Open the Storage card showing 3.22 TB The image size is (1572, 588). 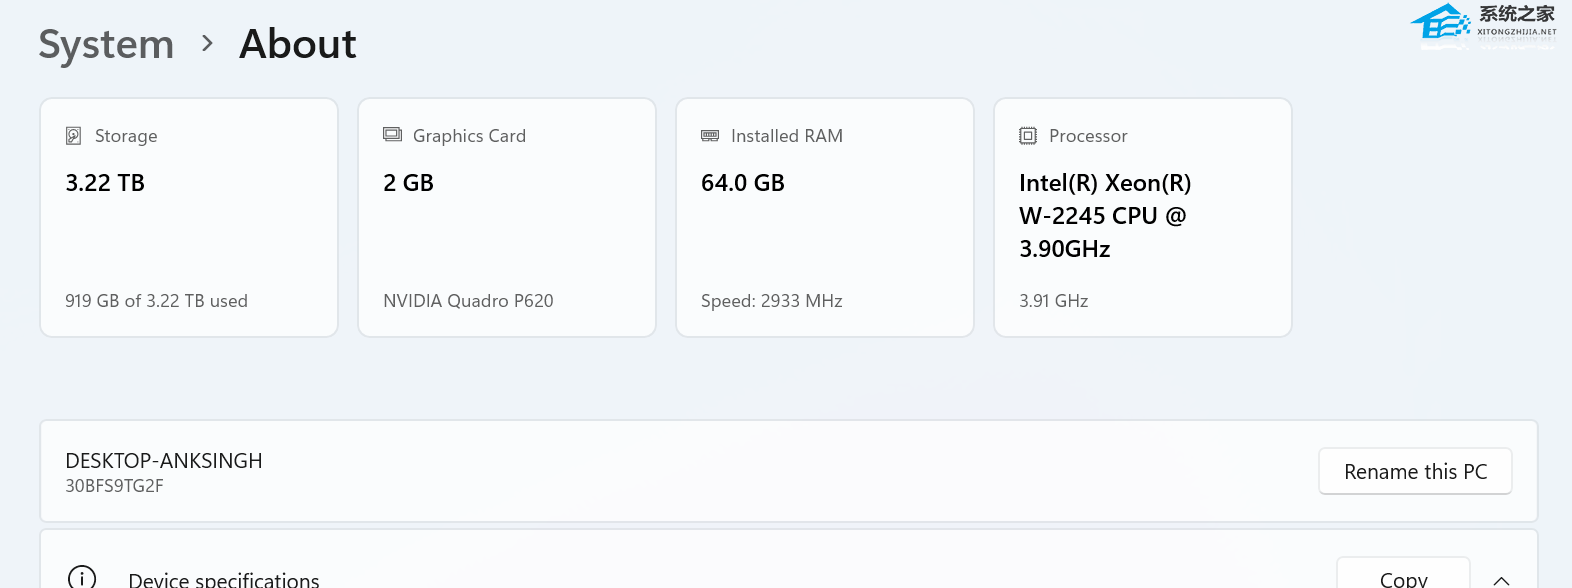point(189,217)
